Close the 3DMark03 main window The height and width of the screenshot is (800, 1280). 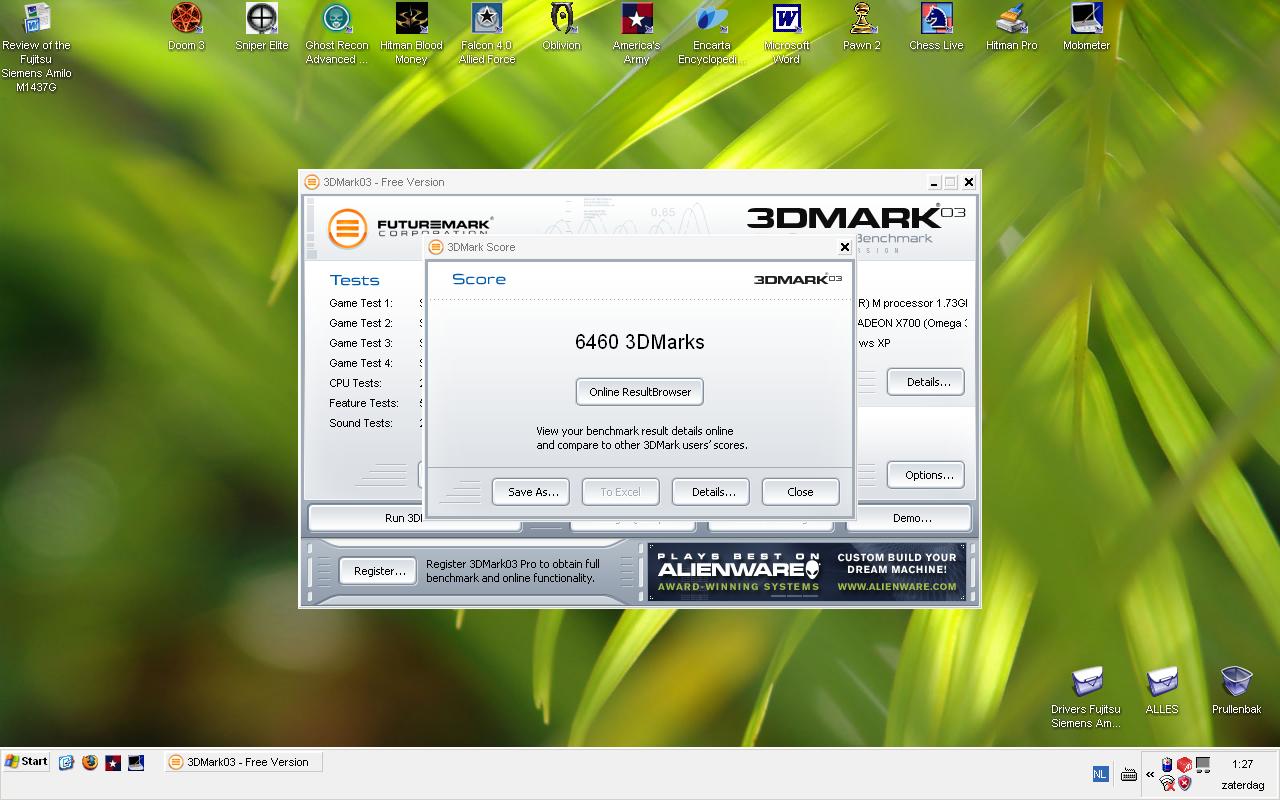968,182
